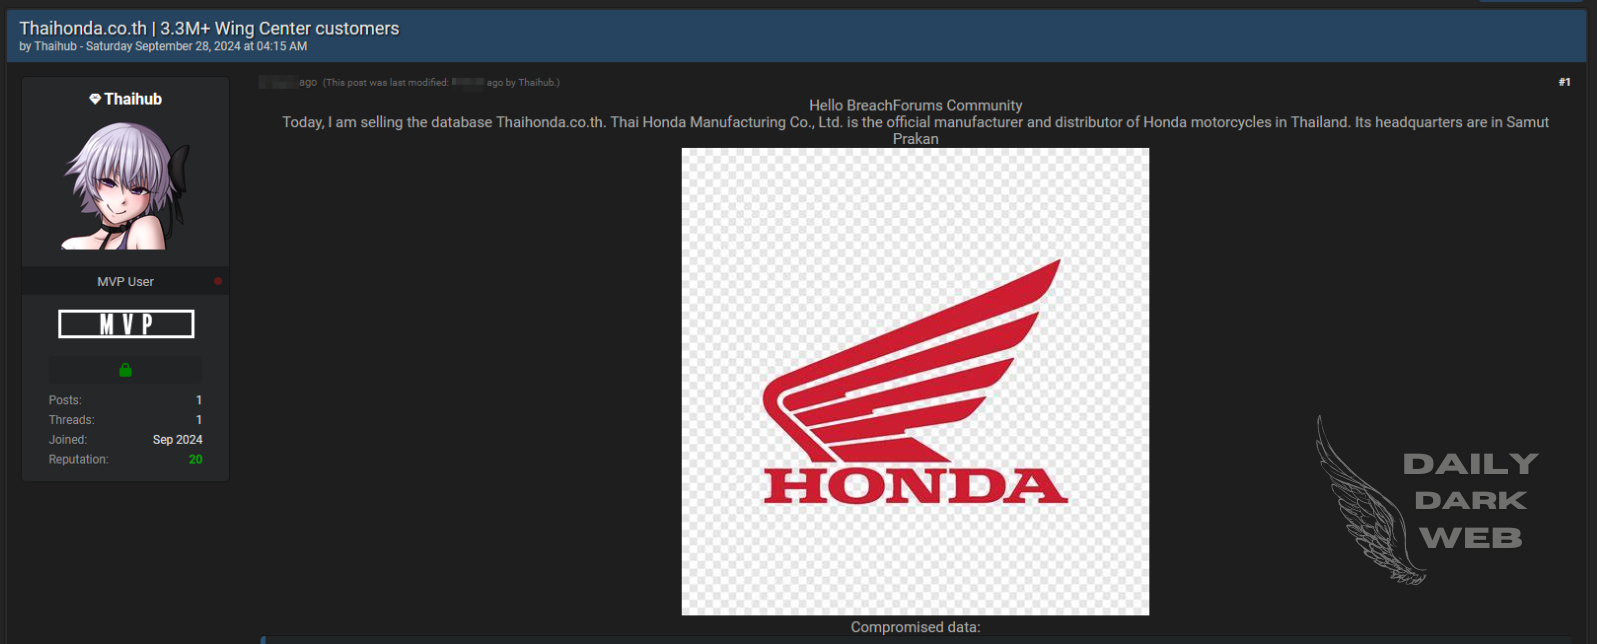Click the 'Saturday September 28, 2024' date text
This screenshot has height=644, width=1597.
tap(163, 46)
